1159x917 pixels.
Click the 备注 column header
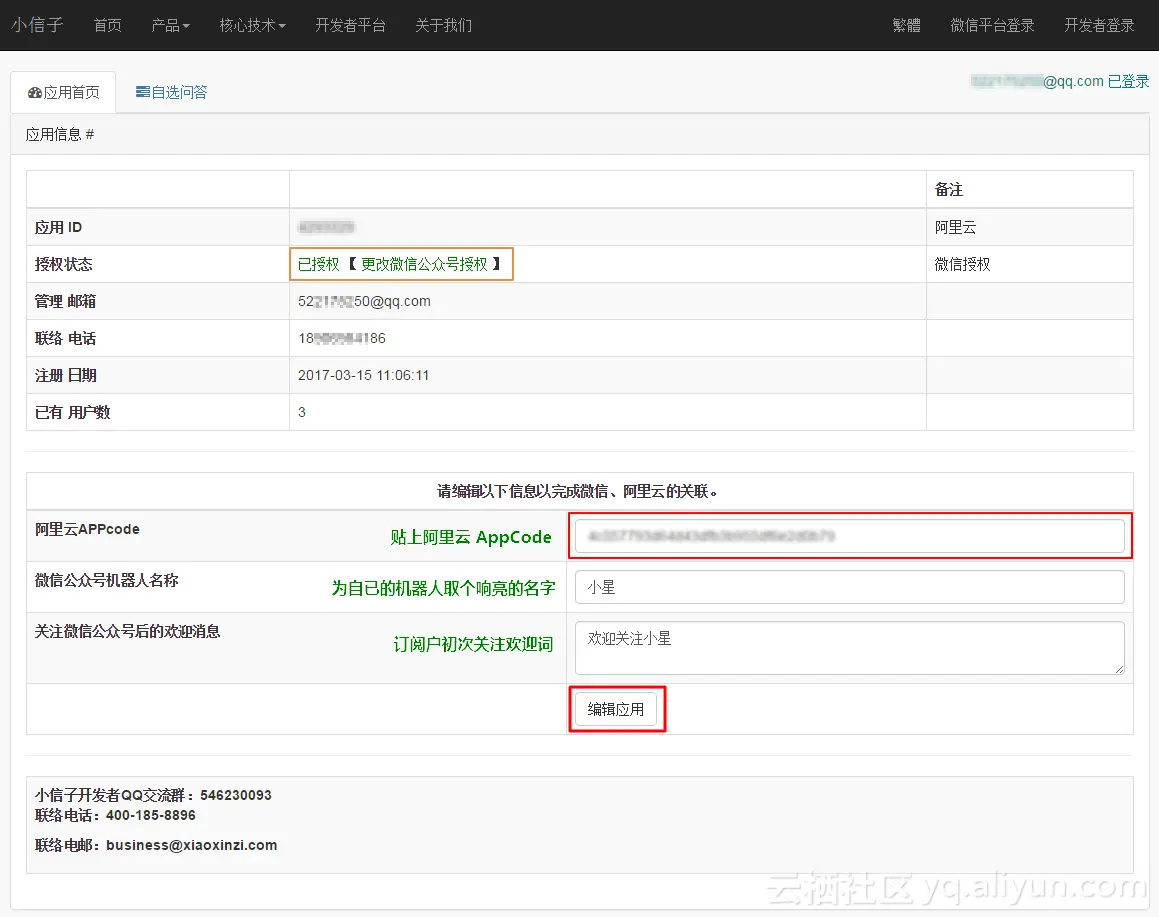coord(949,190)
